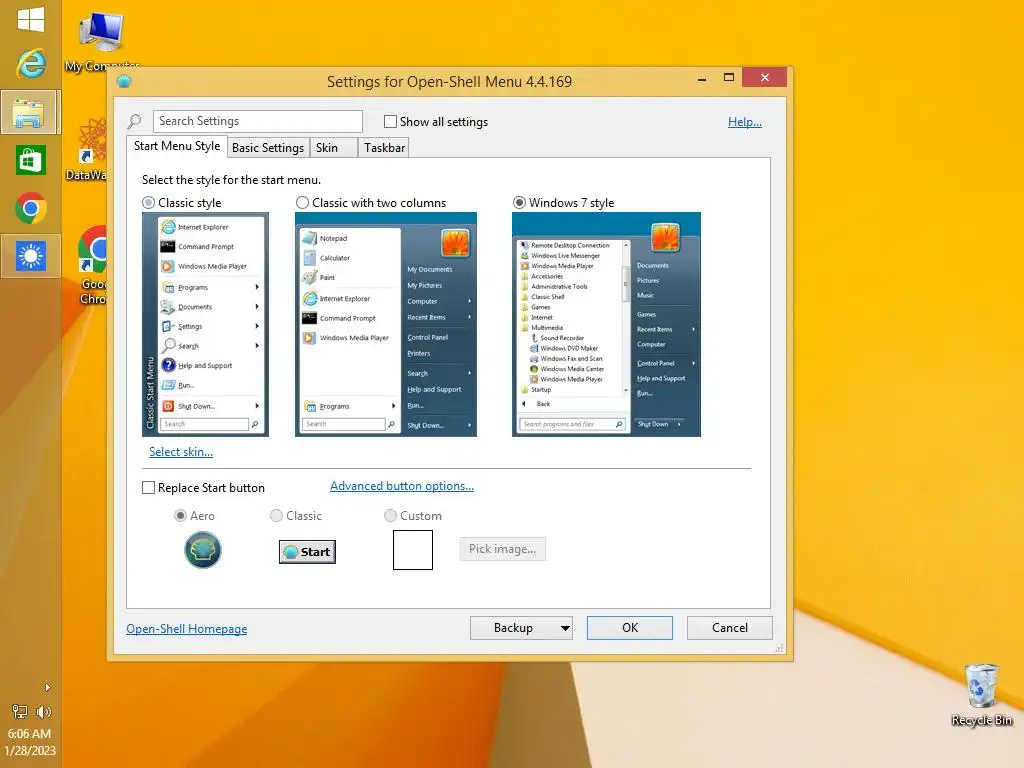
Task: Click the Classic style preview image
Action: [x=205, y=324]
